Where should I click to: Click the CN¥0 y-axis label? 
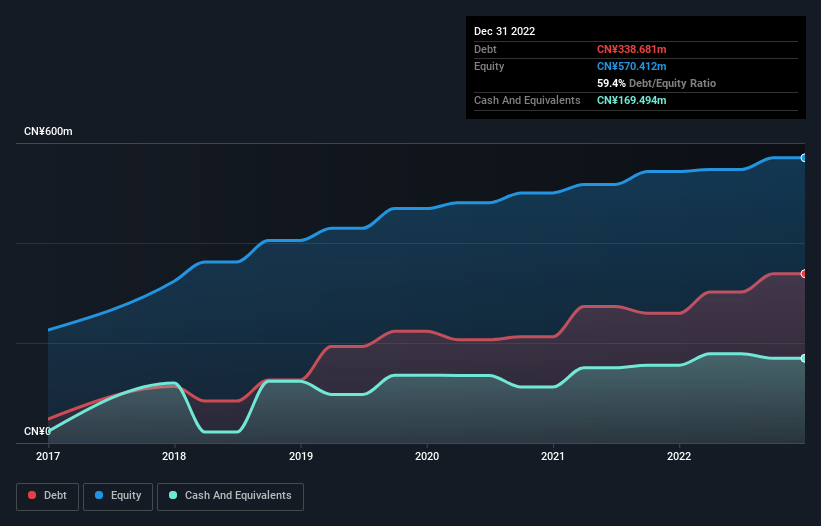pyautogui.click(x=37, y=431)
